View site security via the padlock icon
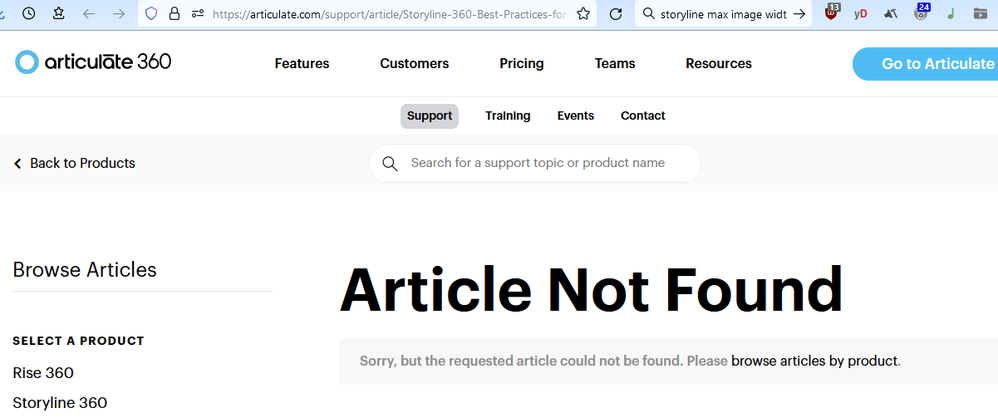 click(x=174, y=13)
